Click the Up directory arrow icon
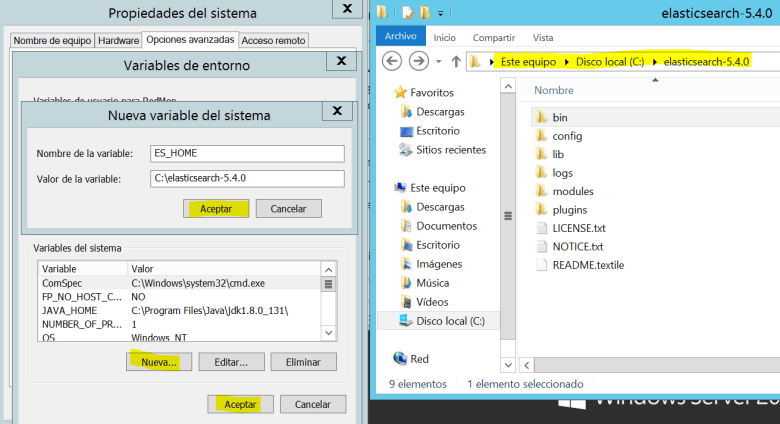The height and width of the screenshot is (424, 780). click(x=456, y=62)
